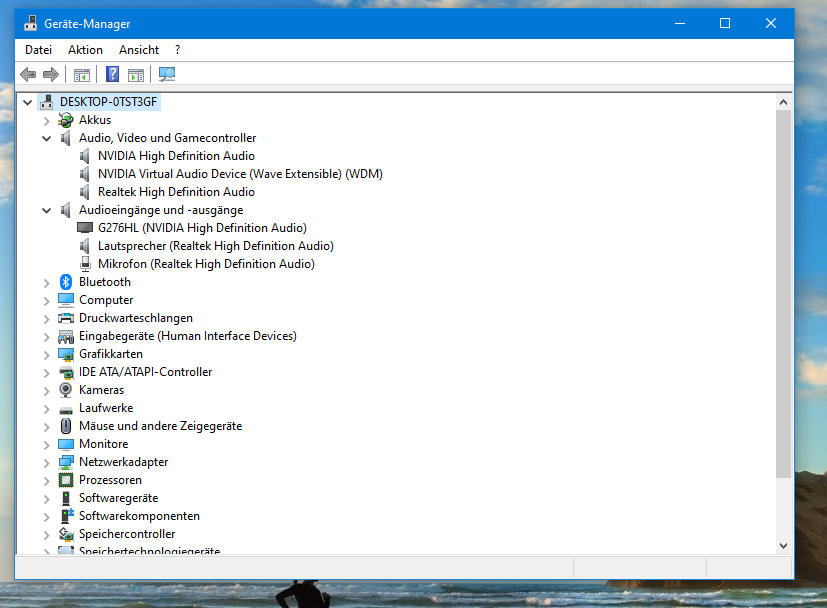Minimize the Geräte-Manager window
Screen dimensions: 827x608
680,23
